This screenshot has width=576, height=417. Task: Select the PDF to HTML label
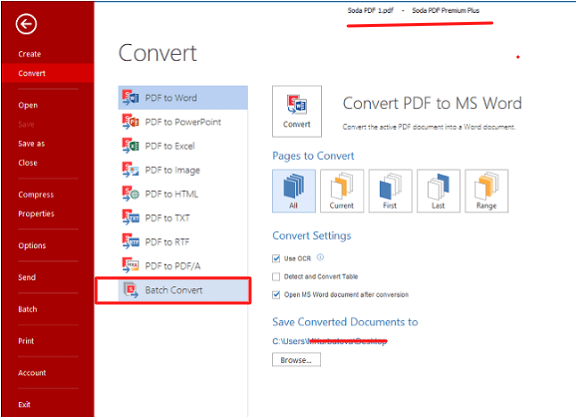point(172,194)
